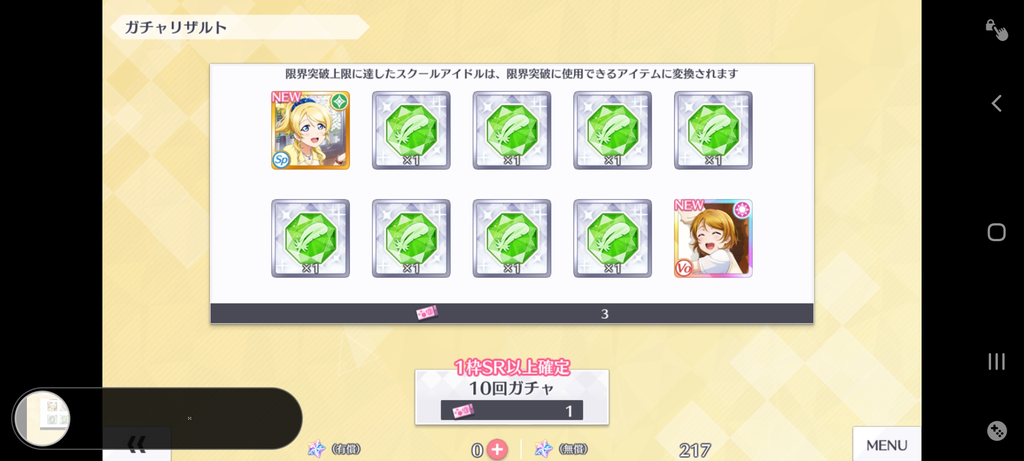Open the MENU button
The image size is (1024, 461).
coord(886,445)
